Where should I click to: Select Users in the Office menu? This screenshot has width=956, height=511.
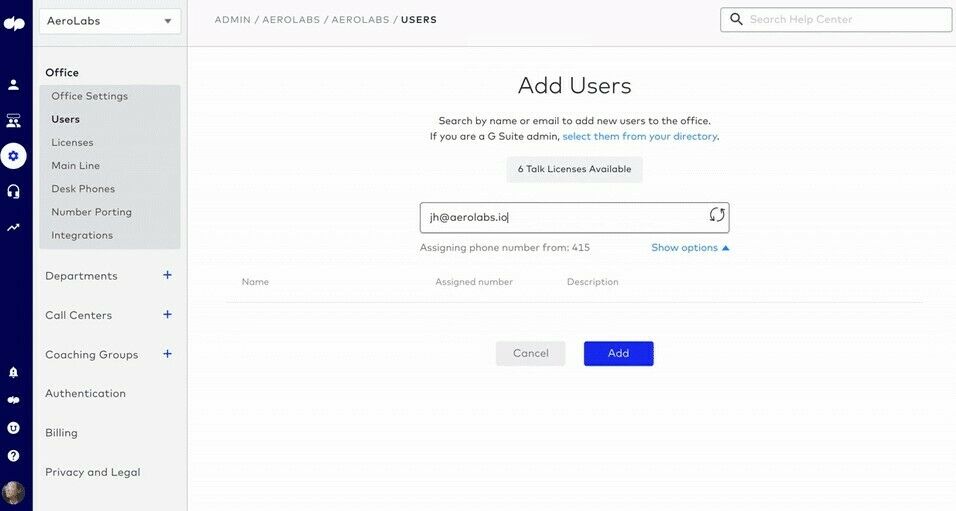pyautogui.click(x=65, y=119)
